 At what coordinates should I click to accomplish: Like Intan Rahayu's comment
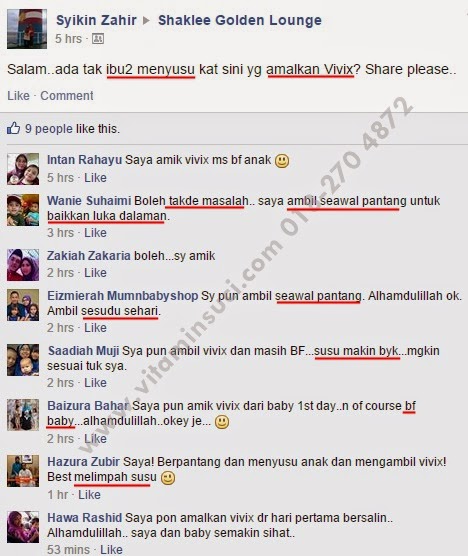(95, 178)
